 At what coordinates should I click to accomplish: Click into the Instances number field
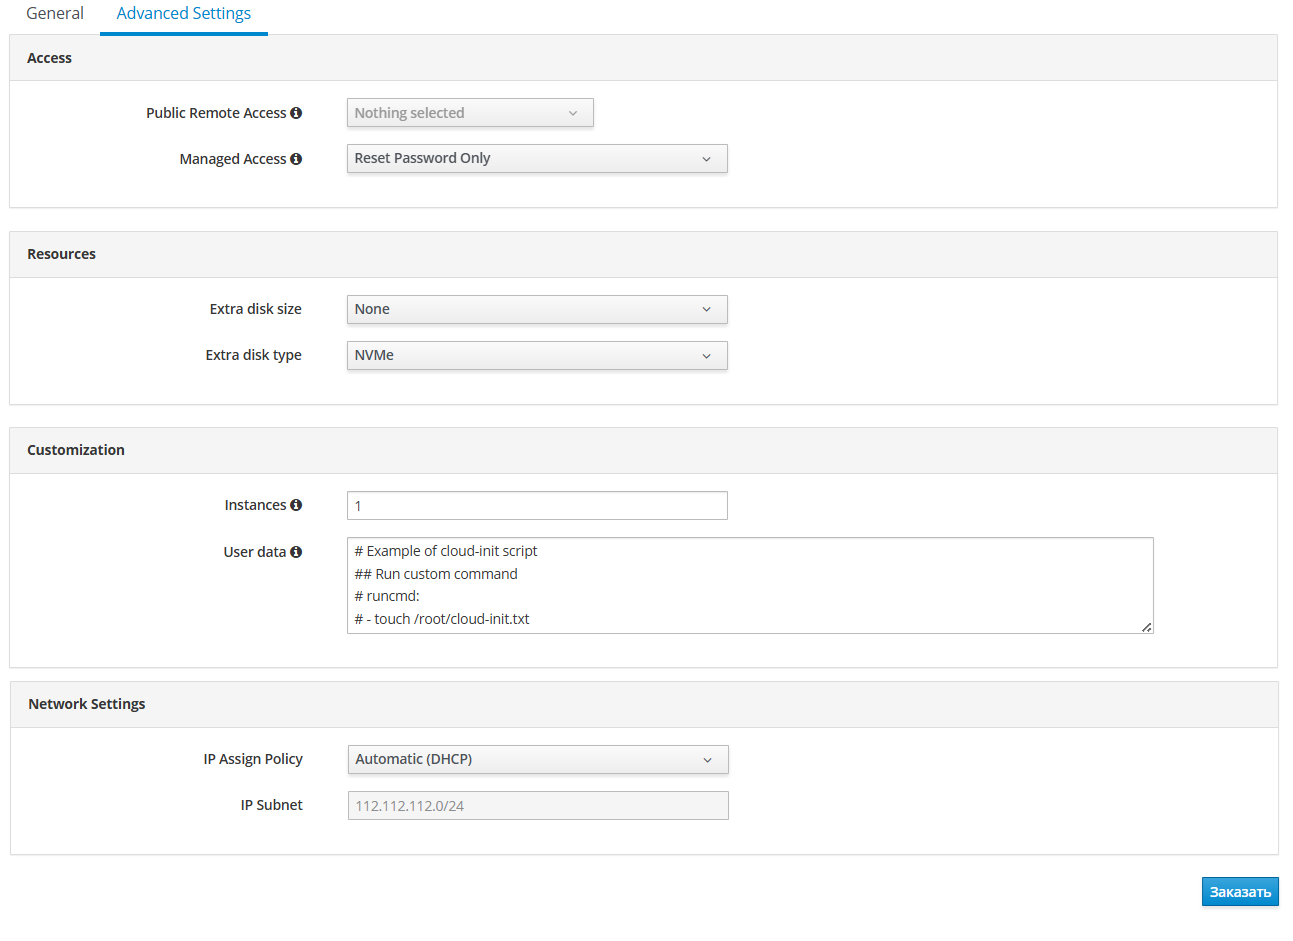[x=536, y=506]
